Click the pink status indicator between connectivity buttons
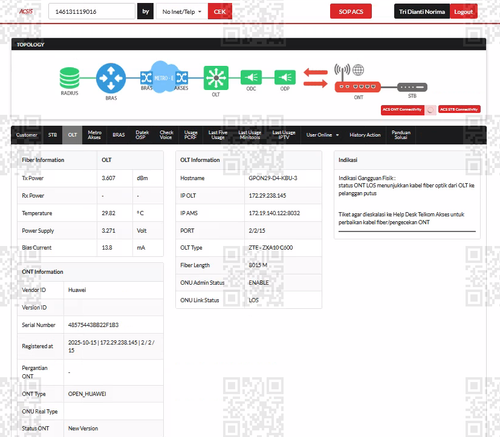500x437 pixels. [431, 110]
